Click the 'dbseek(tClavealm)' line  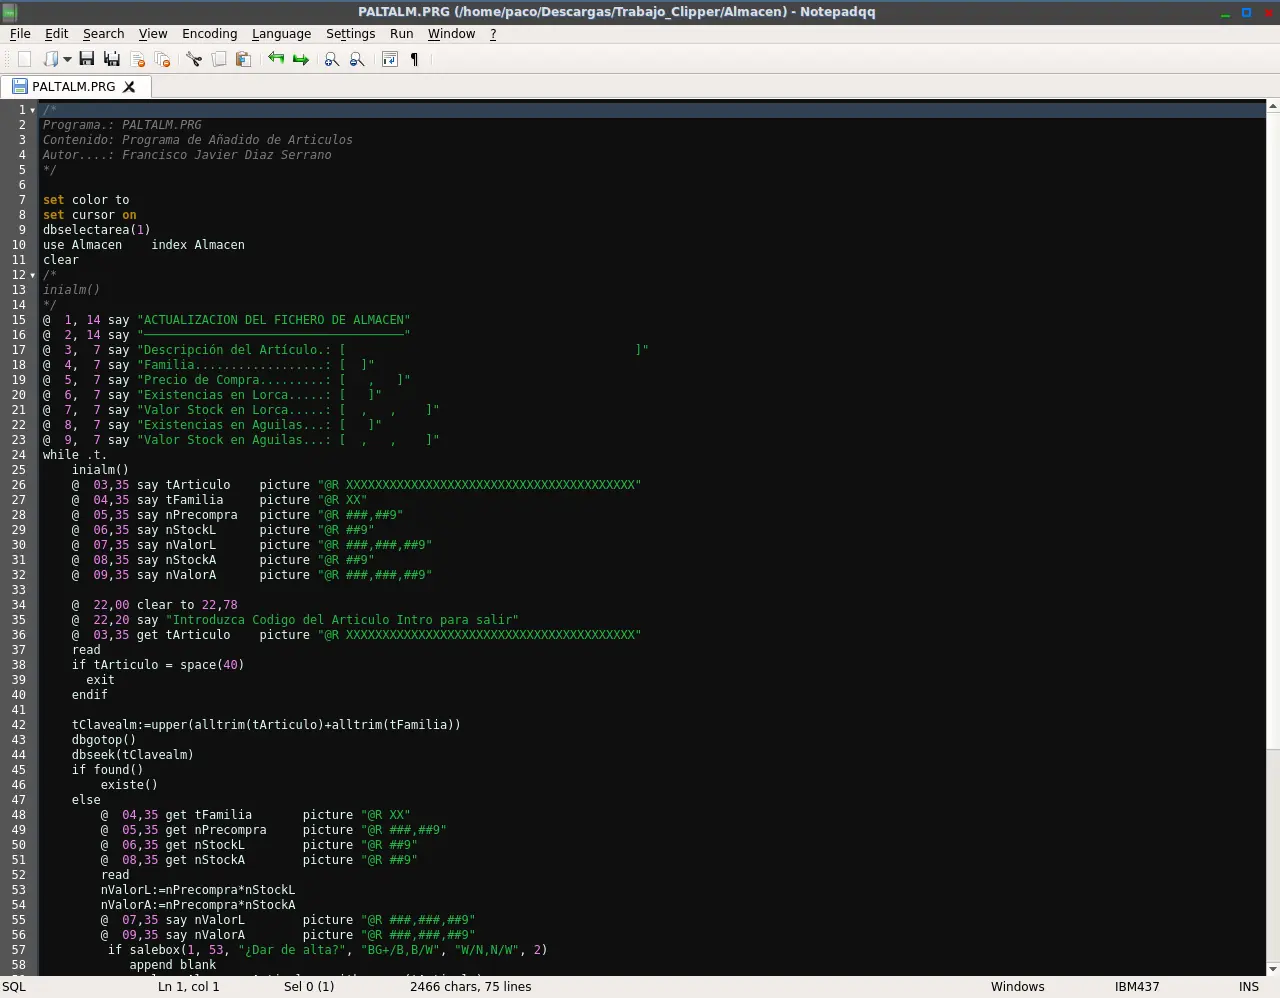click(x=133, y=755)
